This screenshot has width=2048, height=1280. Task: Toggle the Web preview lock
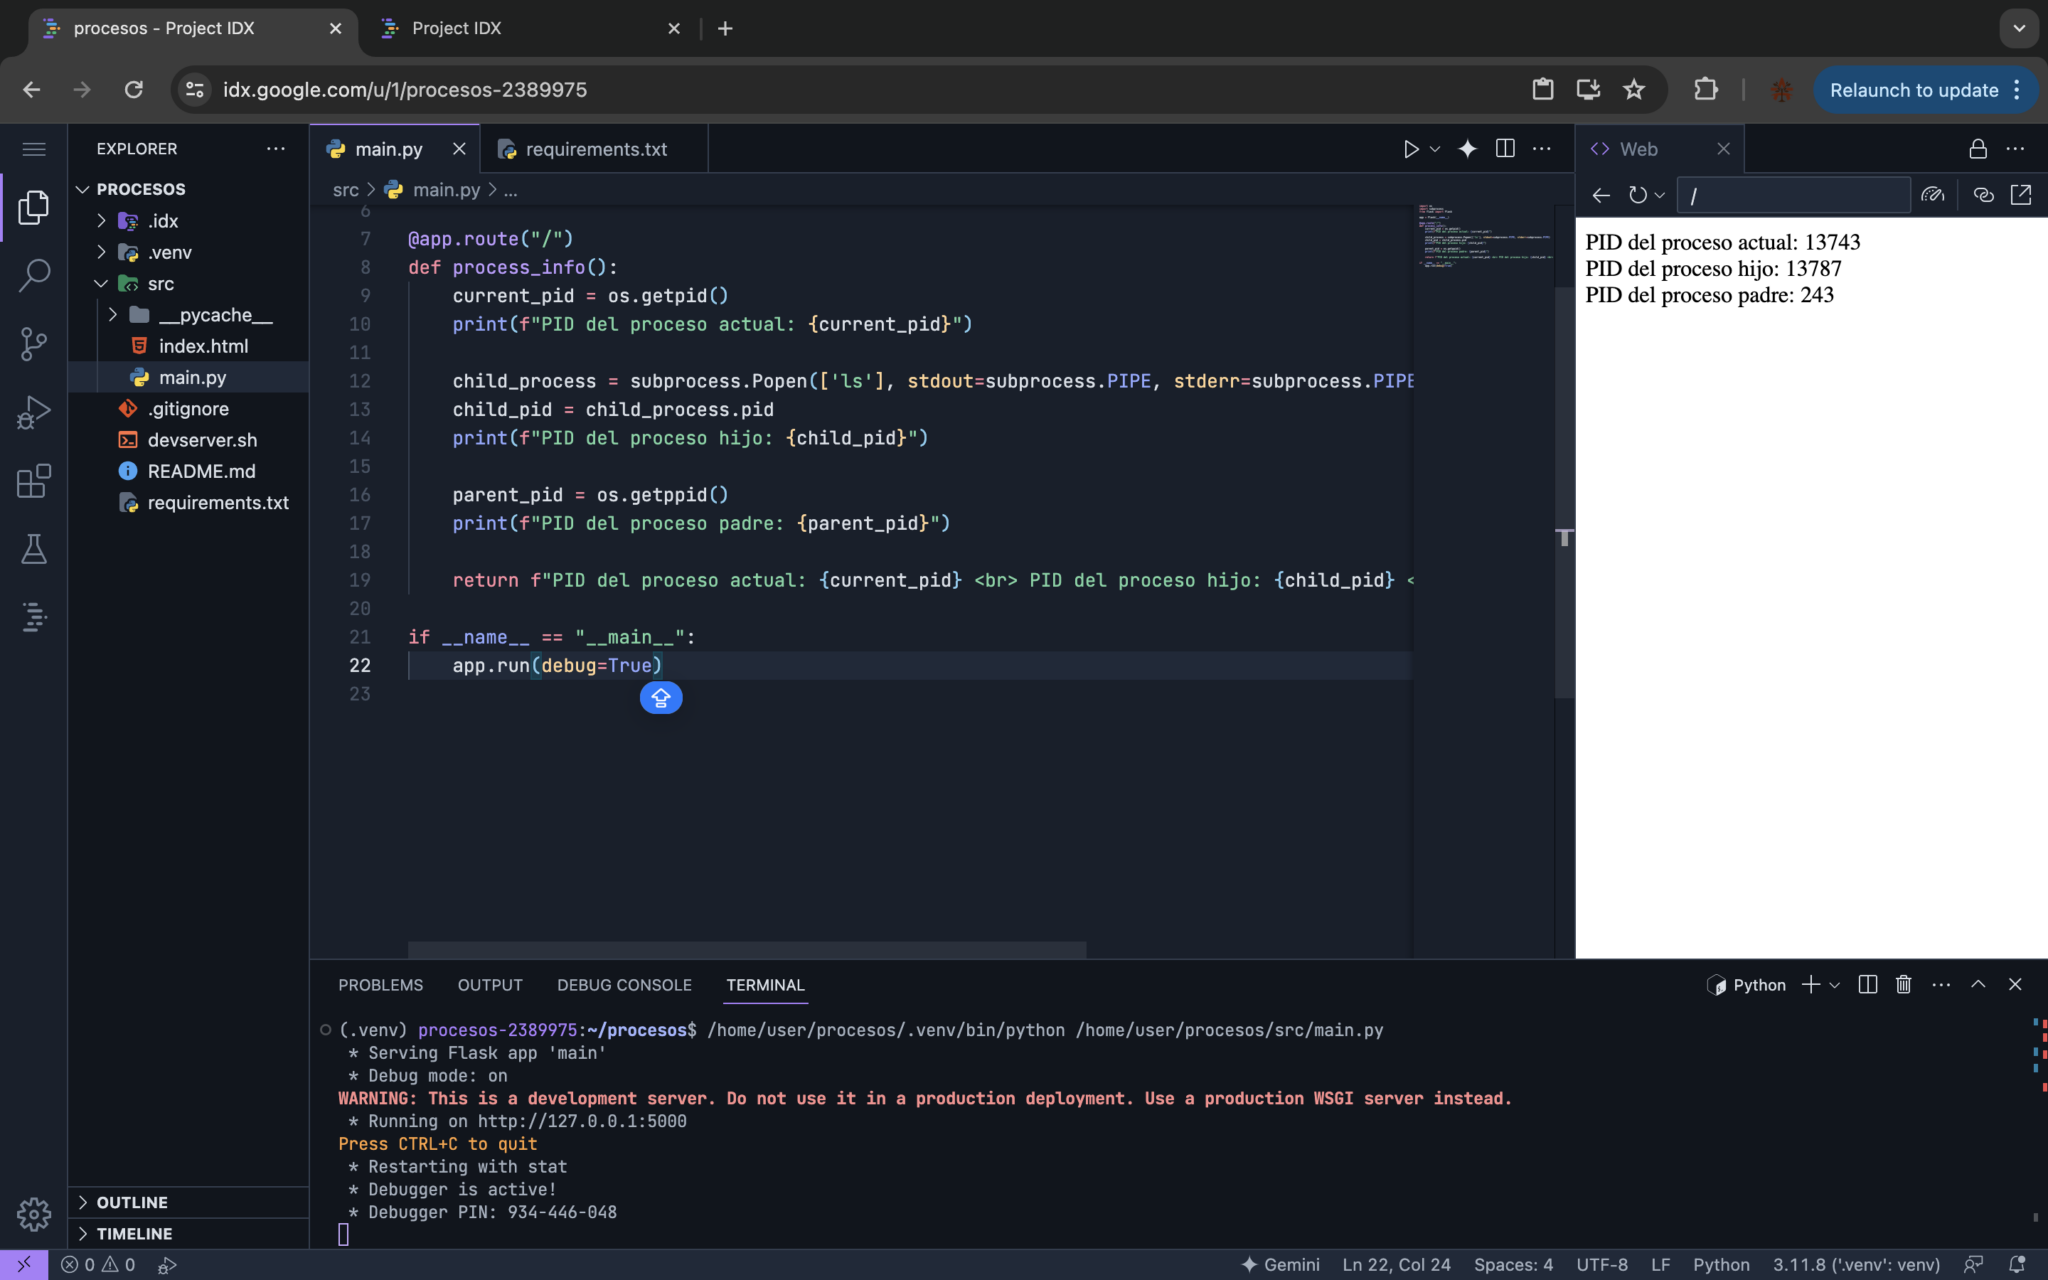tap(1976, 148)
